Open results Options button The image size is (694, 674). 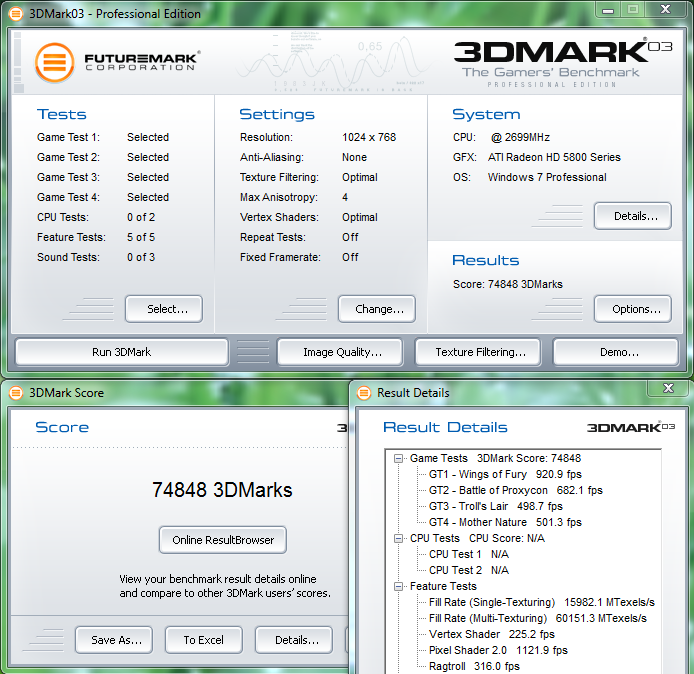point(633,309)
